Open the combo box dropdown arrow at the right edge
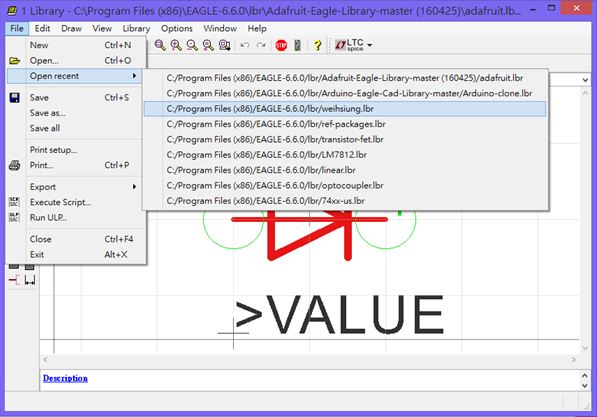597x417 pixels. [585, 80]
